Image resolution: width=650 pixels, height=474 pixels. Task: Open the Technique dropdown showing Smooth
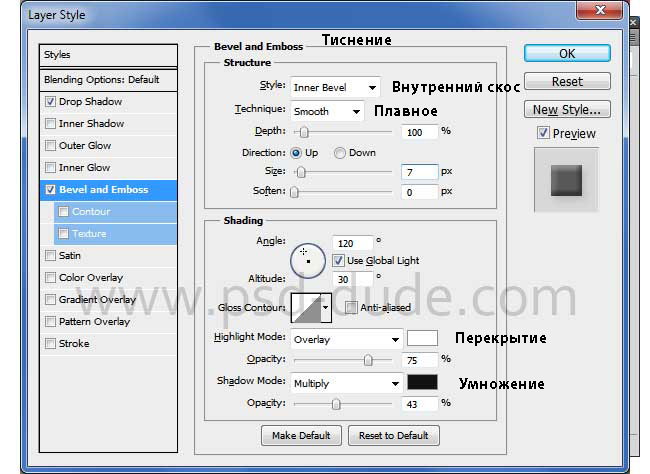point(327,111)
